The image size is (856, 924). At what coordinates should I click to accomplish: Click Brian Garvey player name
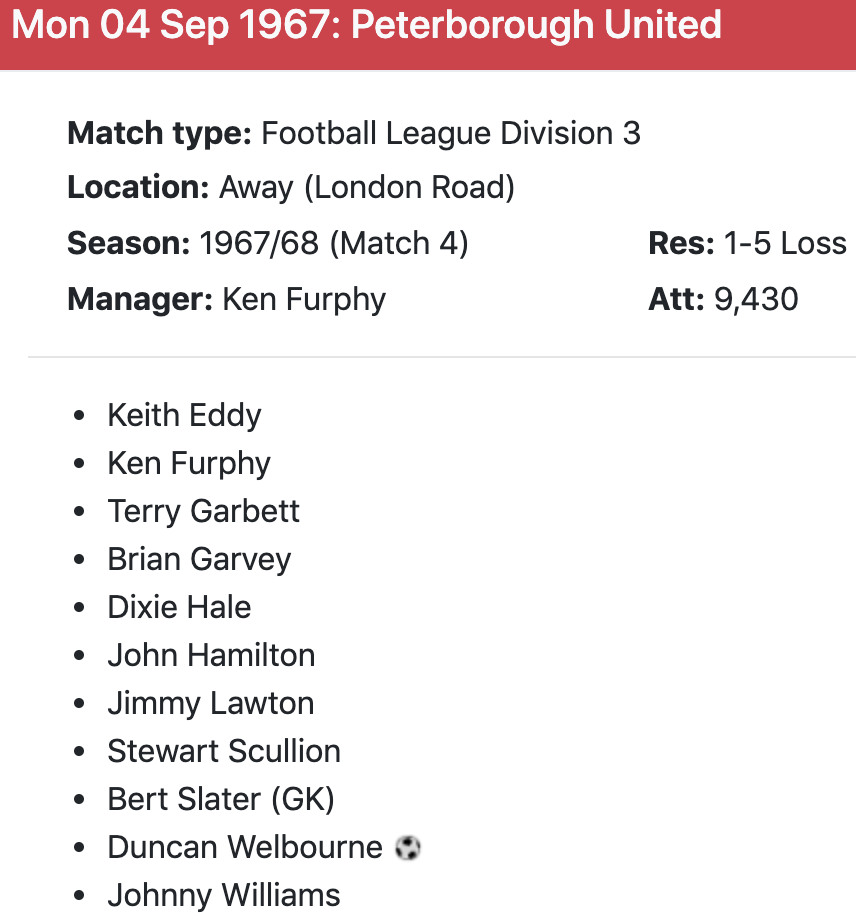click(x=199, y=559)
